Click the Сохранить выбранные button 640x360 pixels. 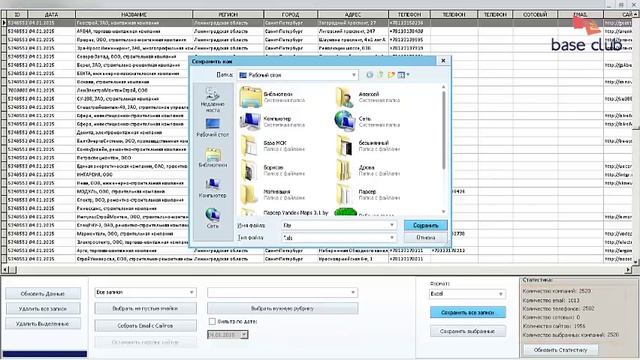click(x=468, y=331)
